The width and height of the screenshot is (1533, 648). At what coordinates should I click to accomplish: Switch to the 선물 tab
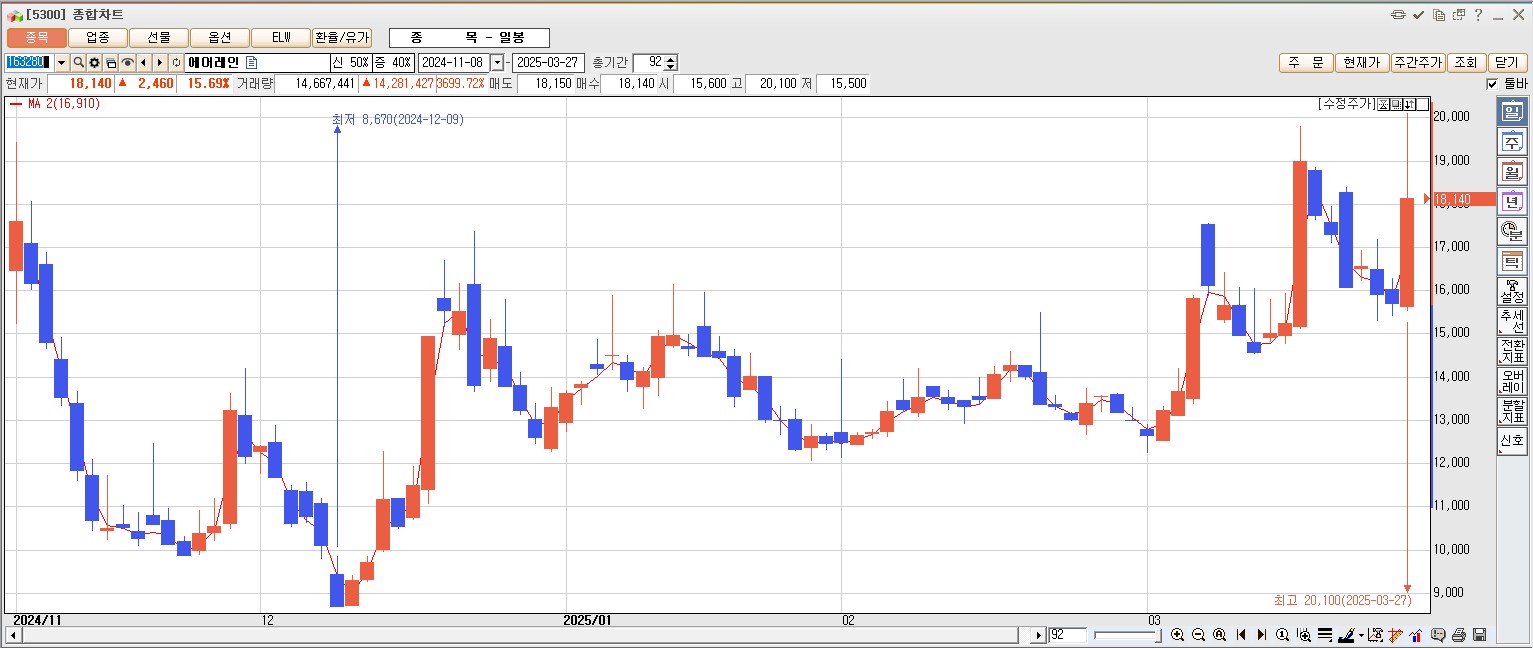pos(159,38)
